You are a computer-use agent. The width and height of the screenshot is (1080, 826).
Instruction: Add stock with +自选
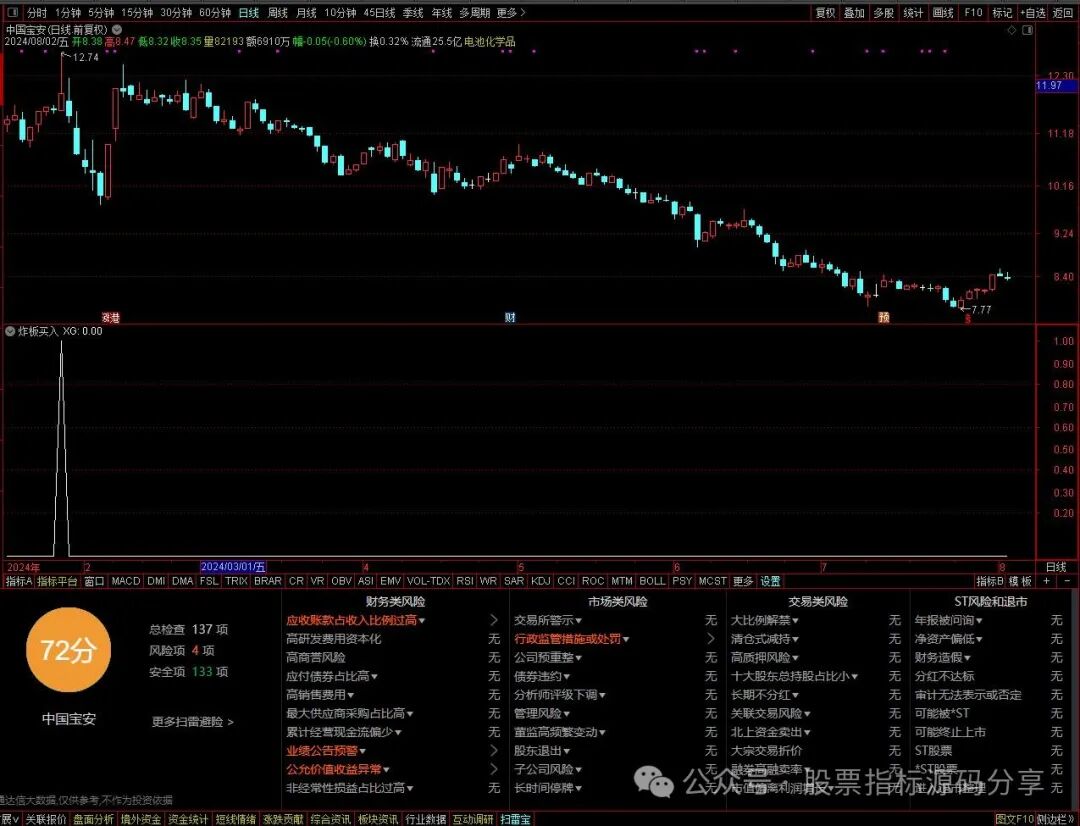[1033, 12]
